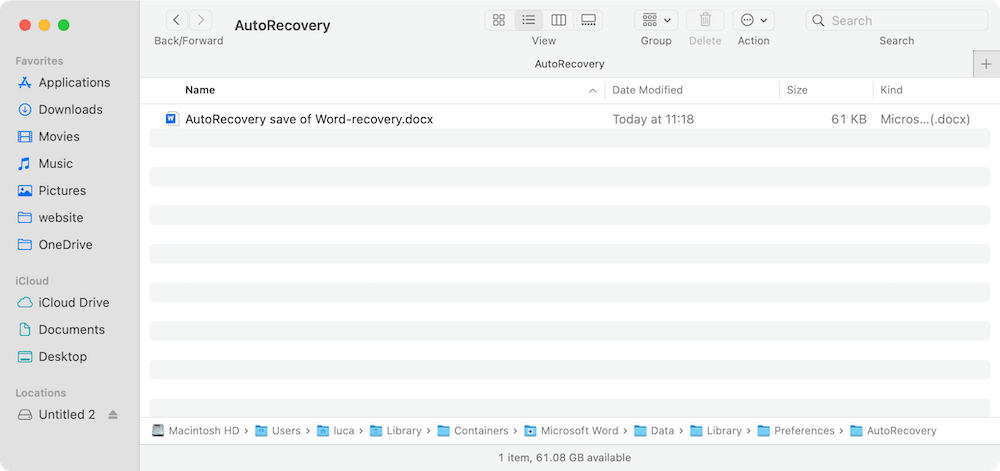Image resolution: width=1000 pixels, height=471 pixels.
Task: Open the Group dropdown
Action: click(x=656, y=20)
